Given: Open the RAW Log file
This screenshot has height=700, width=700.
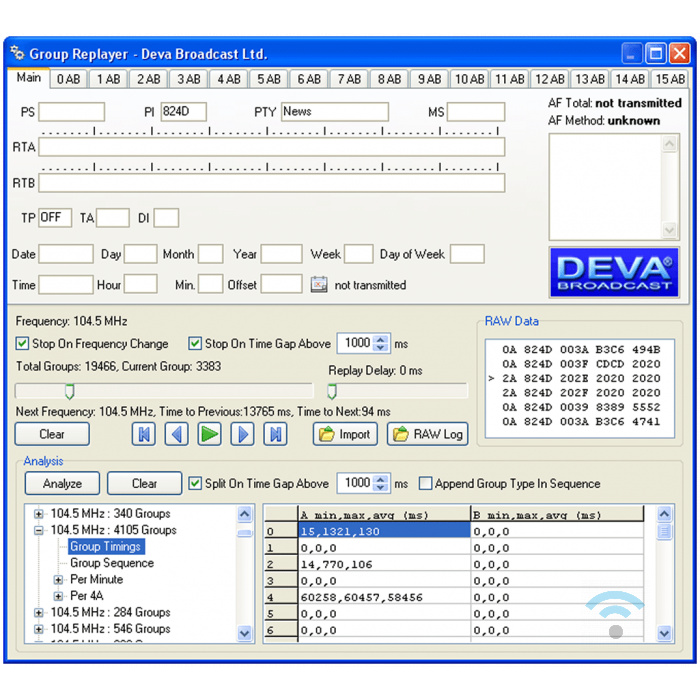Looking at the screenshot, I should pos(427,434).
